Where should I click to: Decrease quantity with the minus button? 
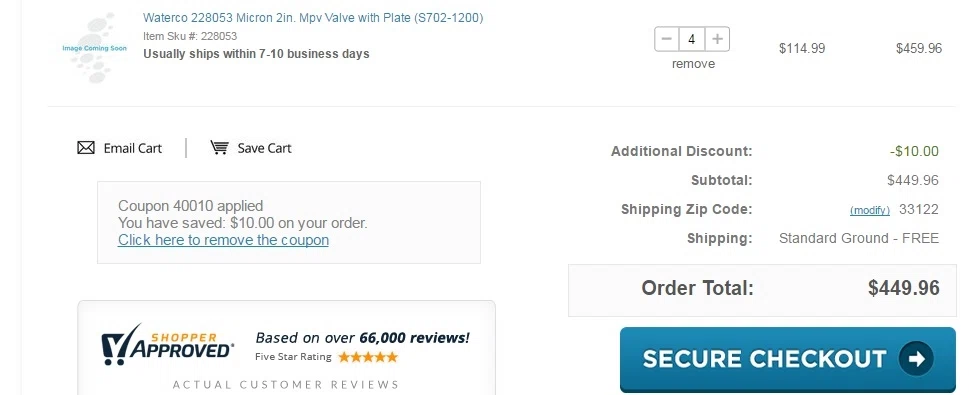(x=666, y=40)
